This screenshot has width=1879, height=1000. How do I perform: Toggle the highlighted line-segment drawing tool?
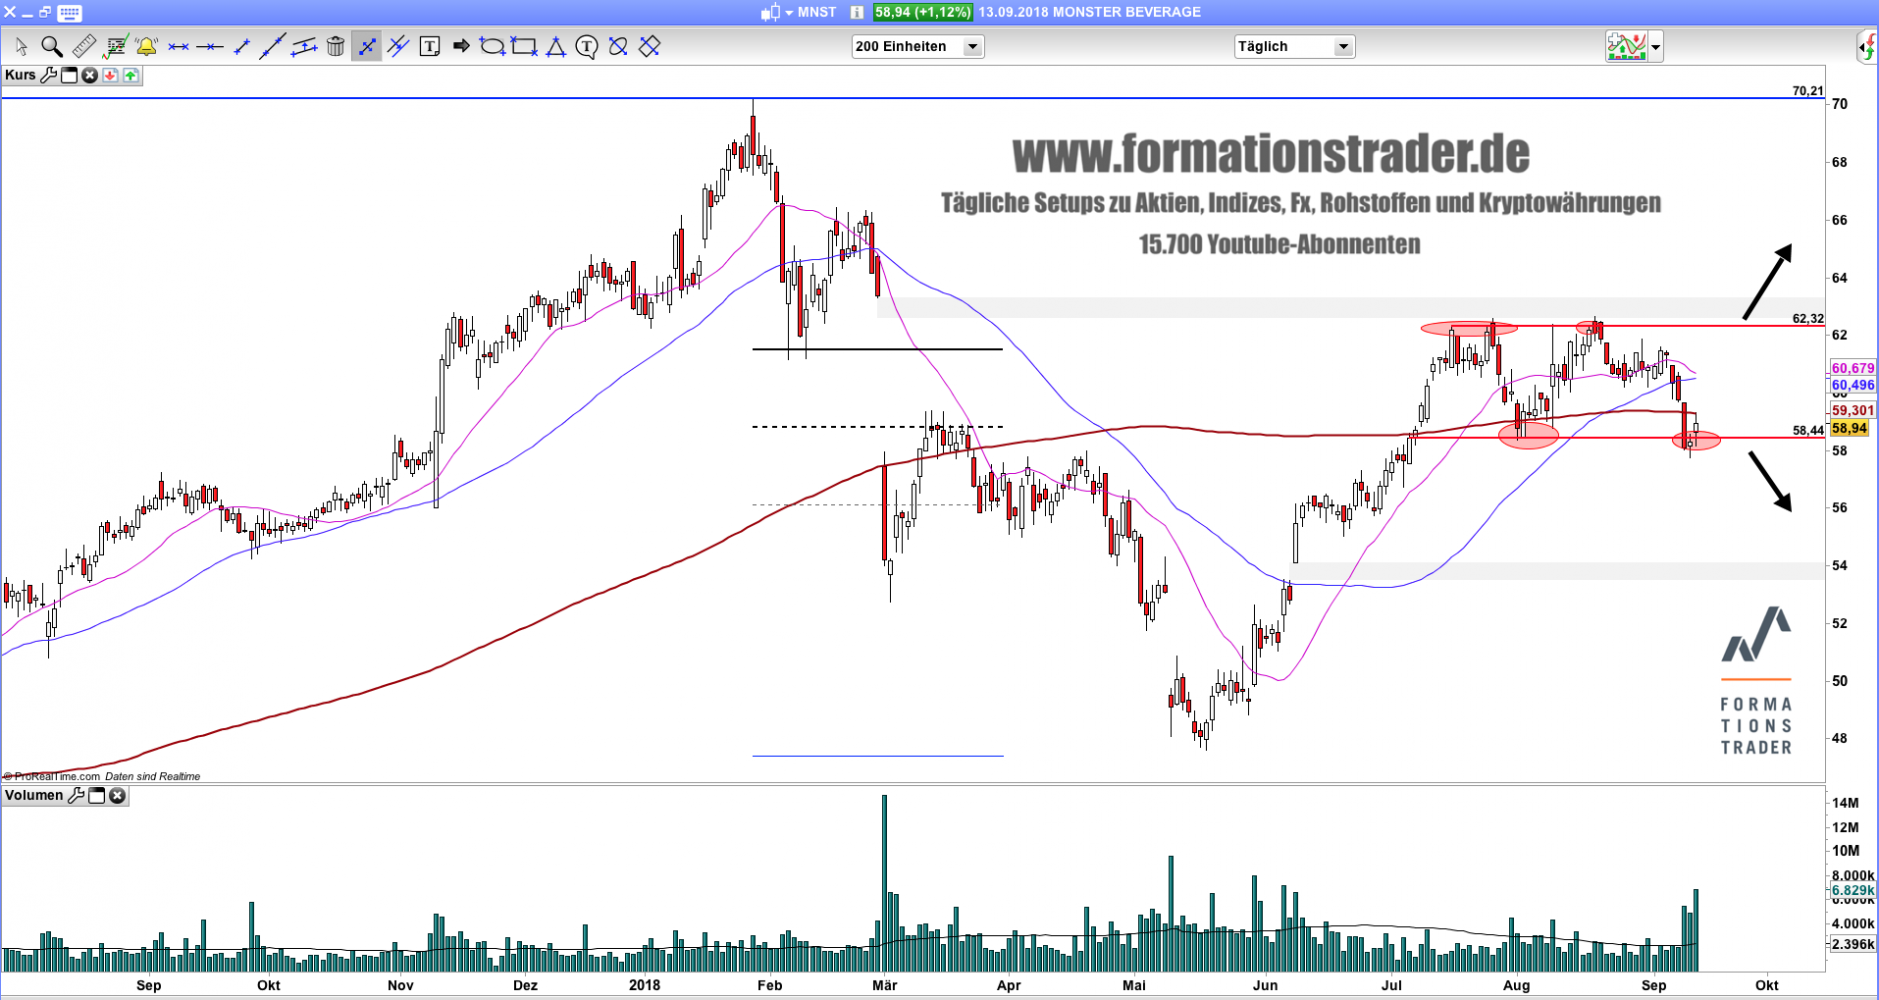point(366,46)
